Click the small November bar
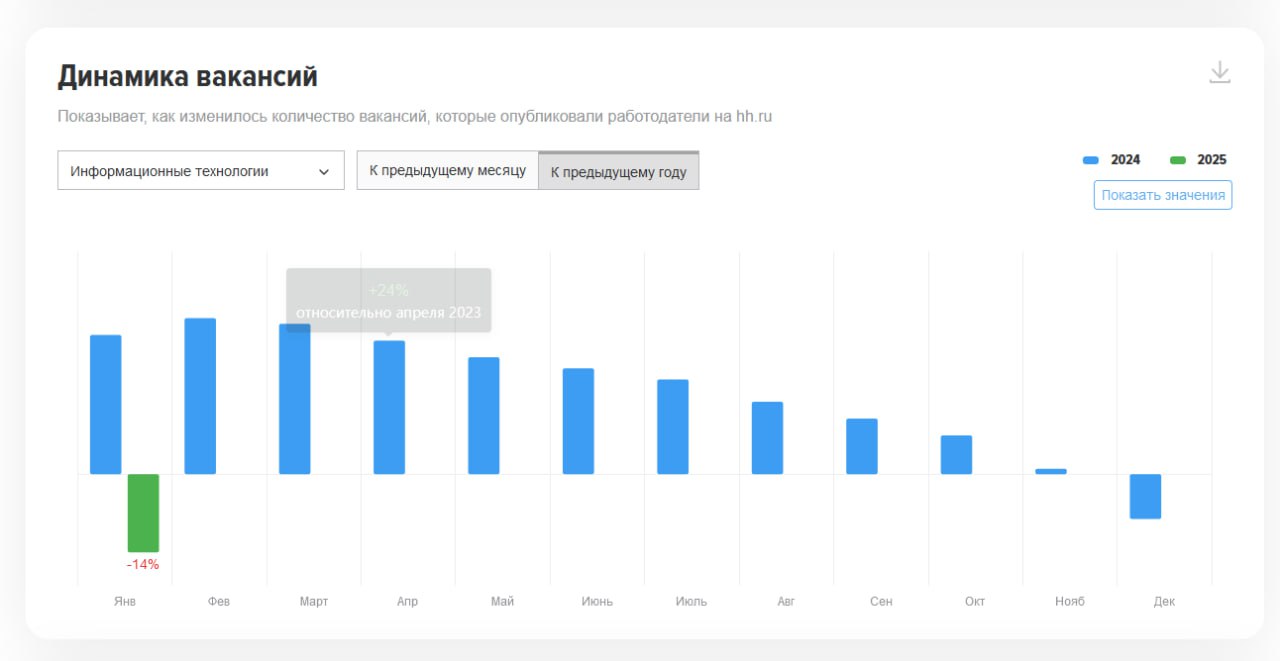 click(x=1051, y=471)
